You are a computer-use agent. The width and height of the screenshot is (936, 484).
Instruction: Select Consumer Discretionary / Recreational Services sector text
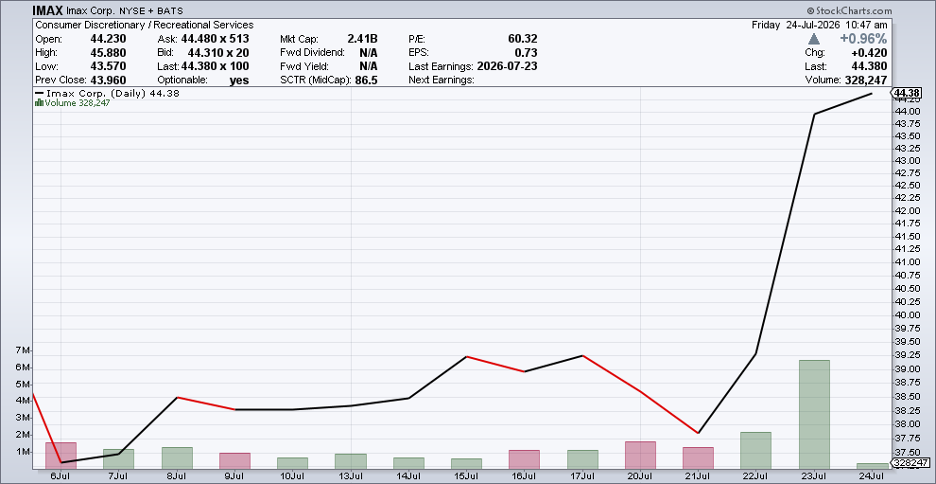(144, 25)
